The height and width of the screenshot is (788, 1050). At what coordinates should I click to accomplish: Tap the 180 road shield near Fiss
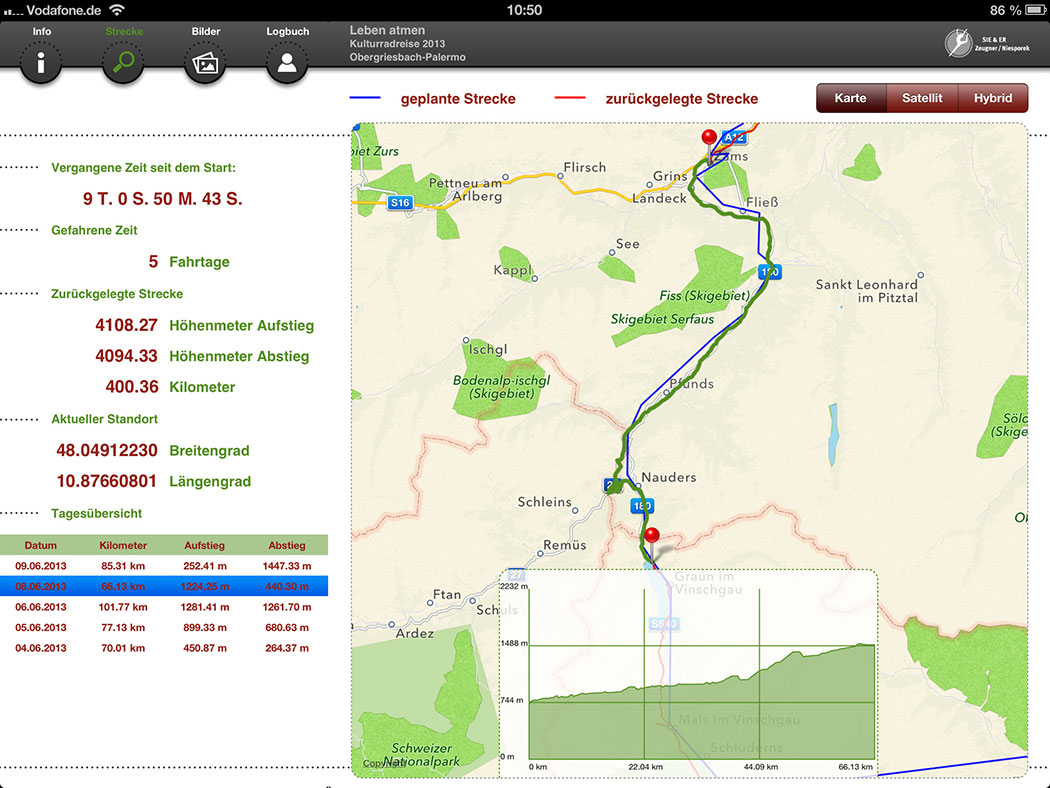[769, 272]
